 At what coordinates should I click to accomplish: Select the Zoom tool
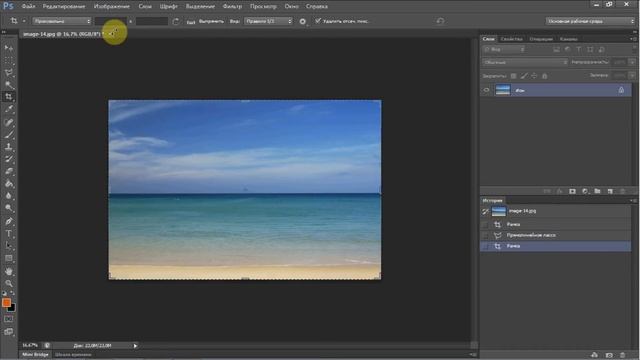pyautogui.click(x=9, y=283)
